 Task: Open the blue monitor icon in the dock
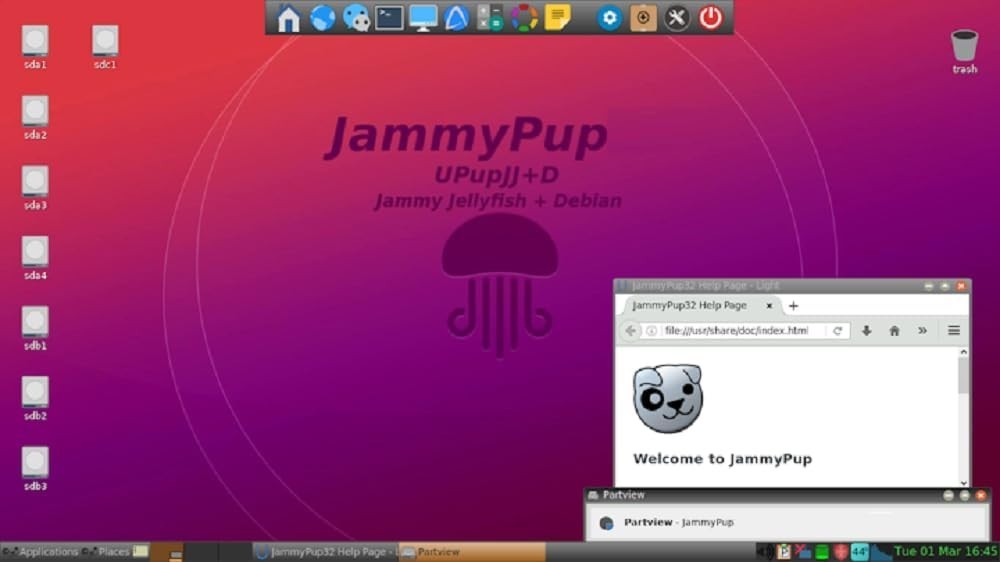tap(423, 18)
